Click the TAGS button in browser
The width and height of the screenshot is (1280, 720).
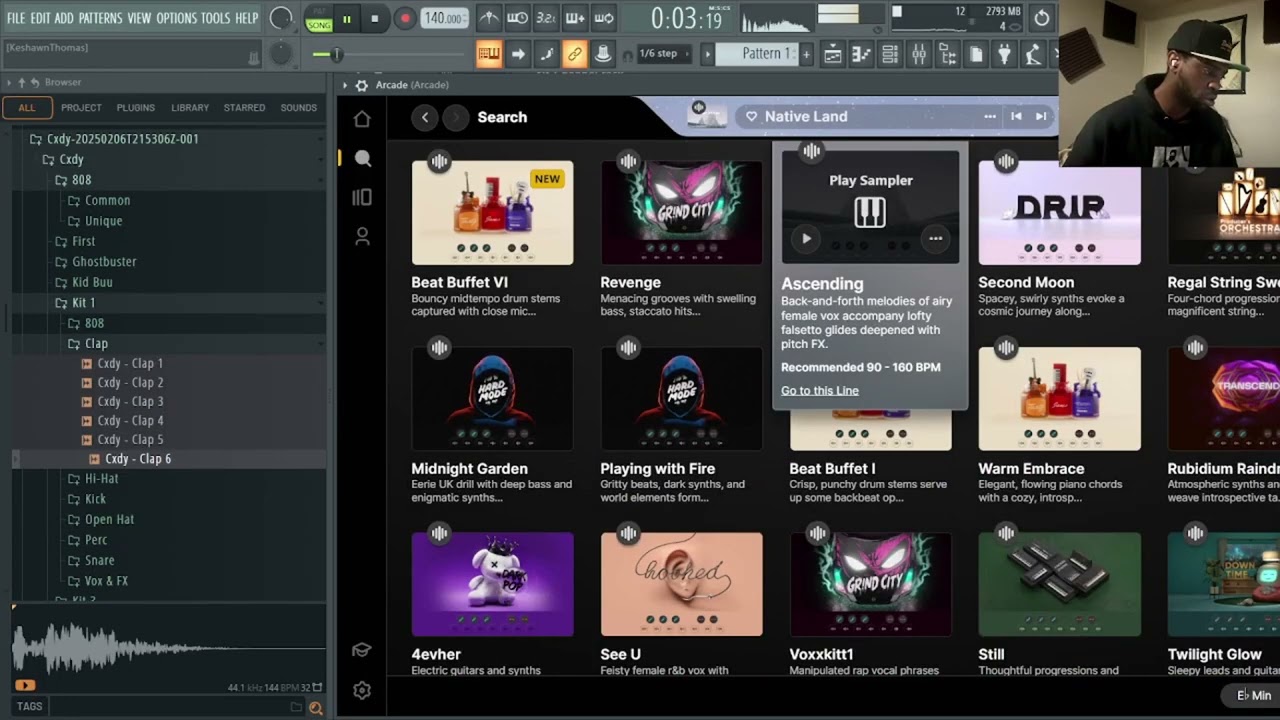click(29, 706)
